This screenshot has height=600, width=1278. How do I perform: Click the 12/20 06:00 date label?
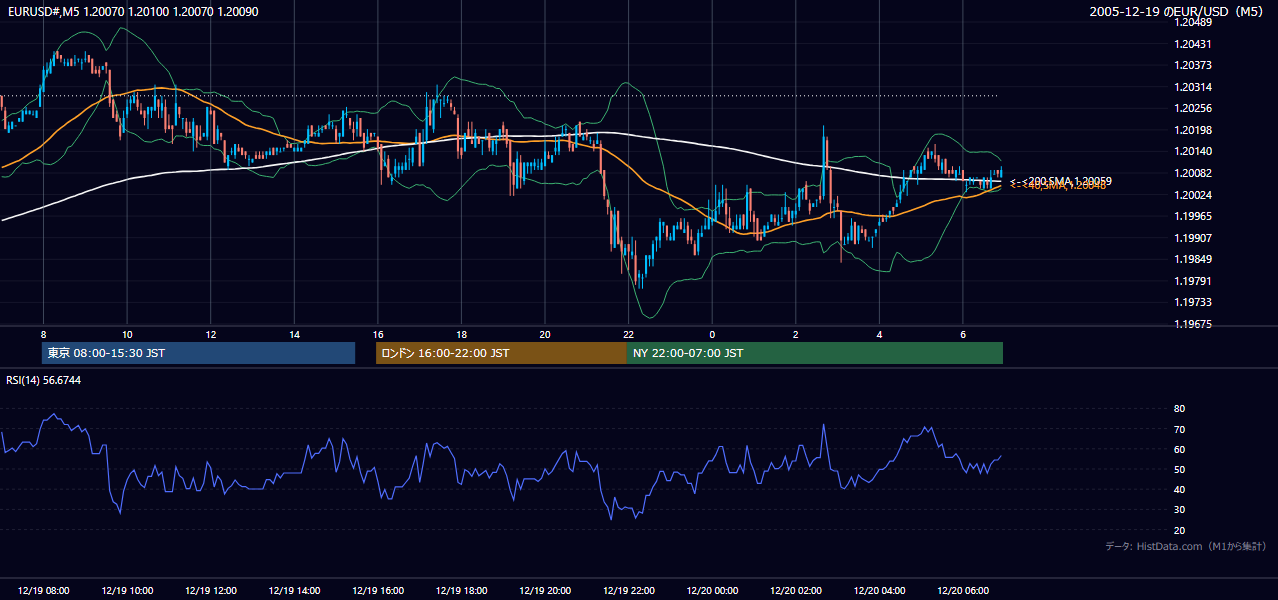click(x=964, y=591)
